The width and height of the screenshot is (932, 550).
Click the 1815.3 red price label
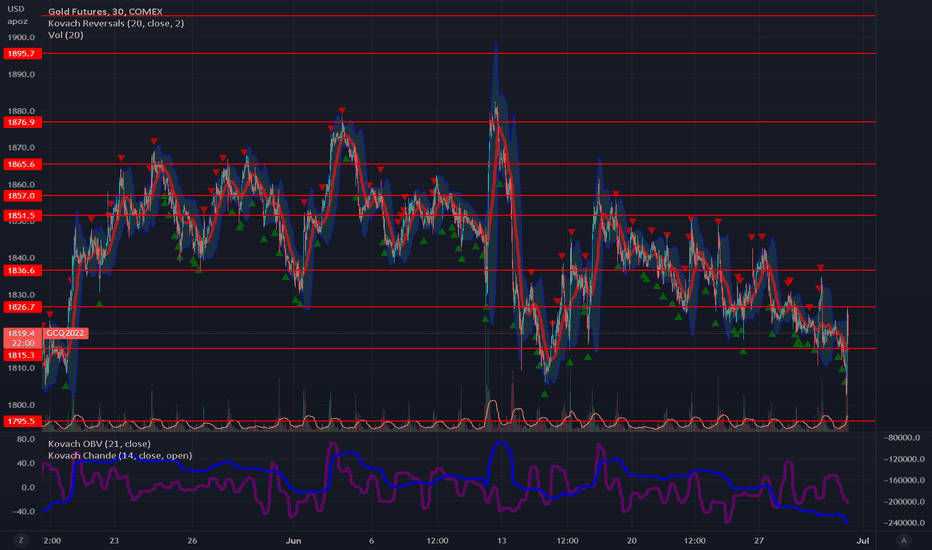22,355
